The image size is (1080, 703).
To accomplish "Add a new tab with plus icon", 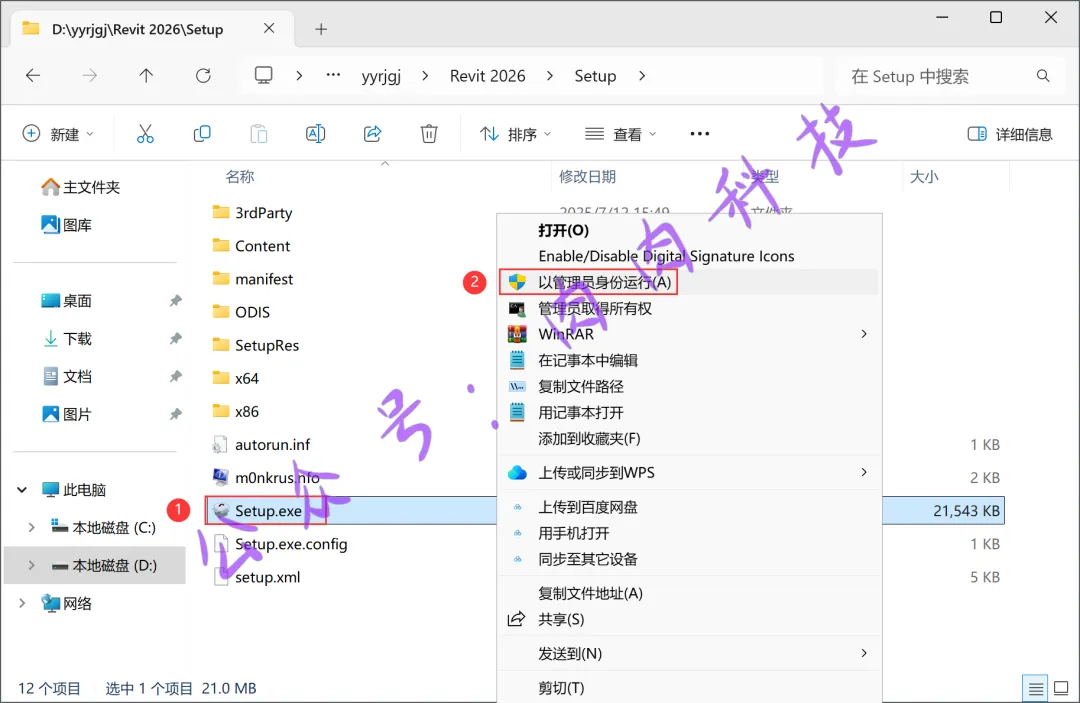I will (x=321, y=29).
